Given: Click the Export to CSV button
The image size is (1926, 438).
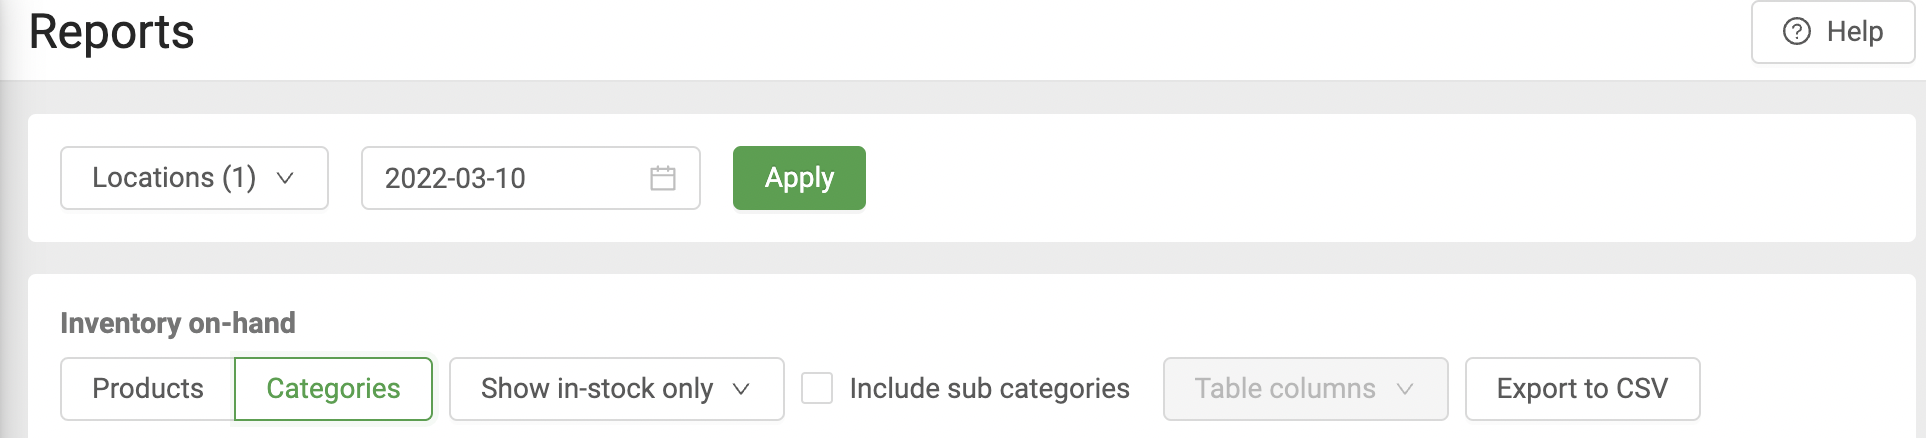Looking at the screenshot, I should click(x=1582, y=389).
